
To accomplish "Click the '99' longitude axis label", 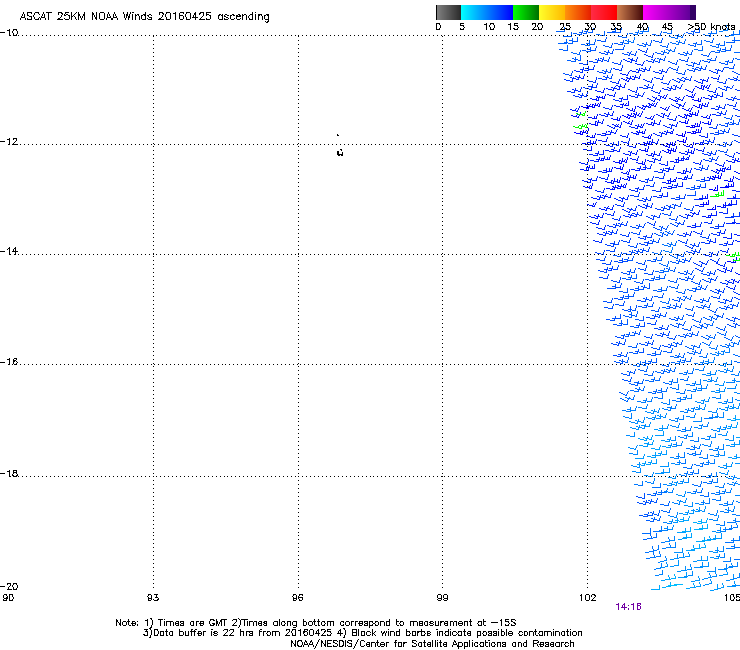I will click(442, 598).
